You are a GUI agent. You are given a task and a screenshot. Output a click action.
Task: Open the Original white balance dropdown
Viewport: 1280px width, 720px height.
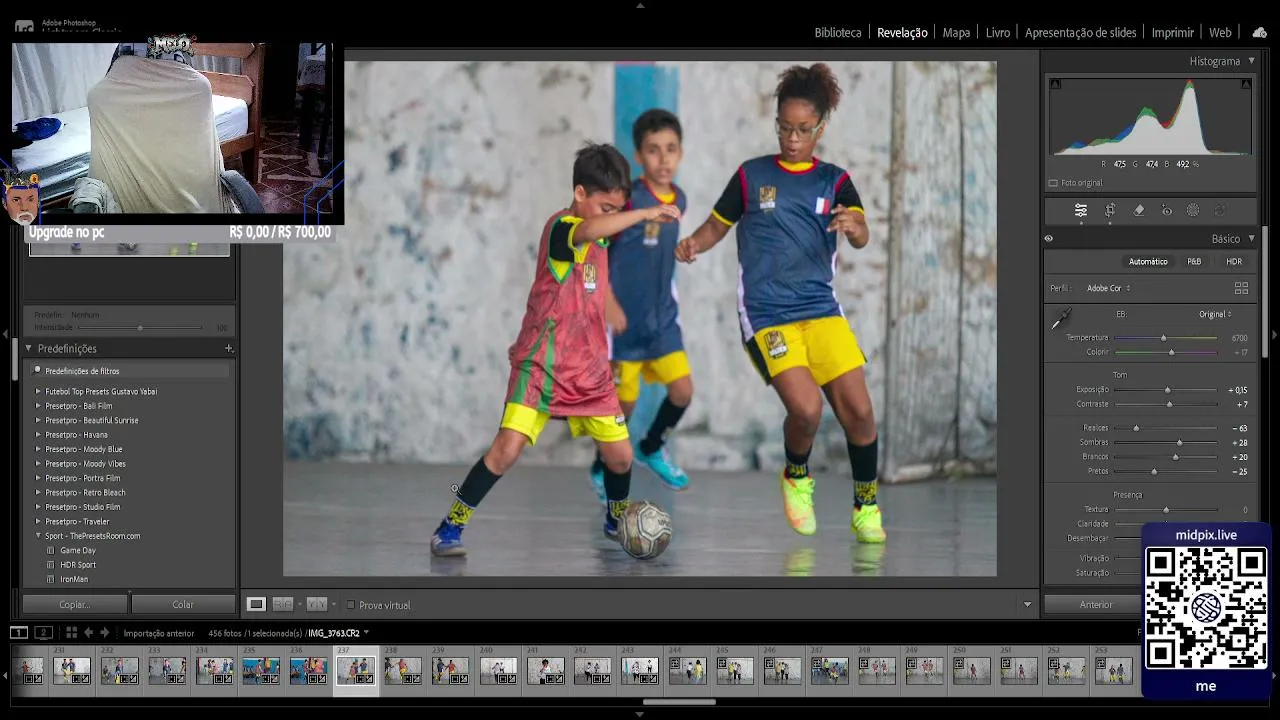1215,314
